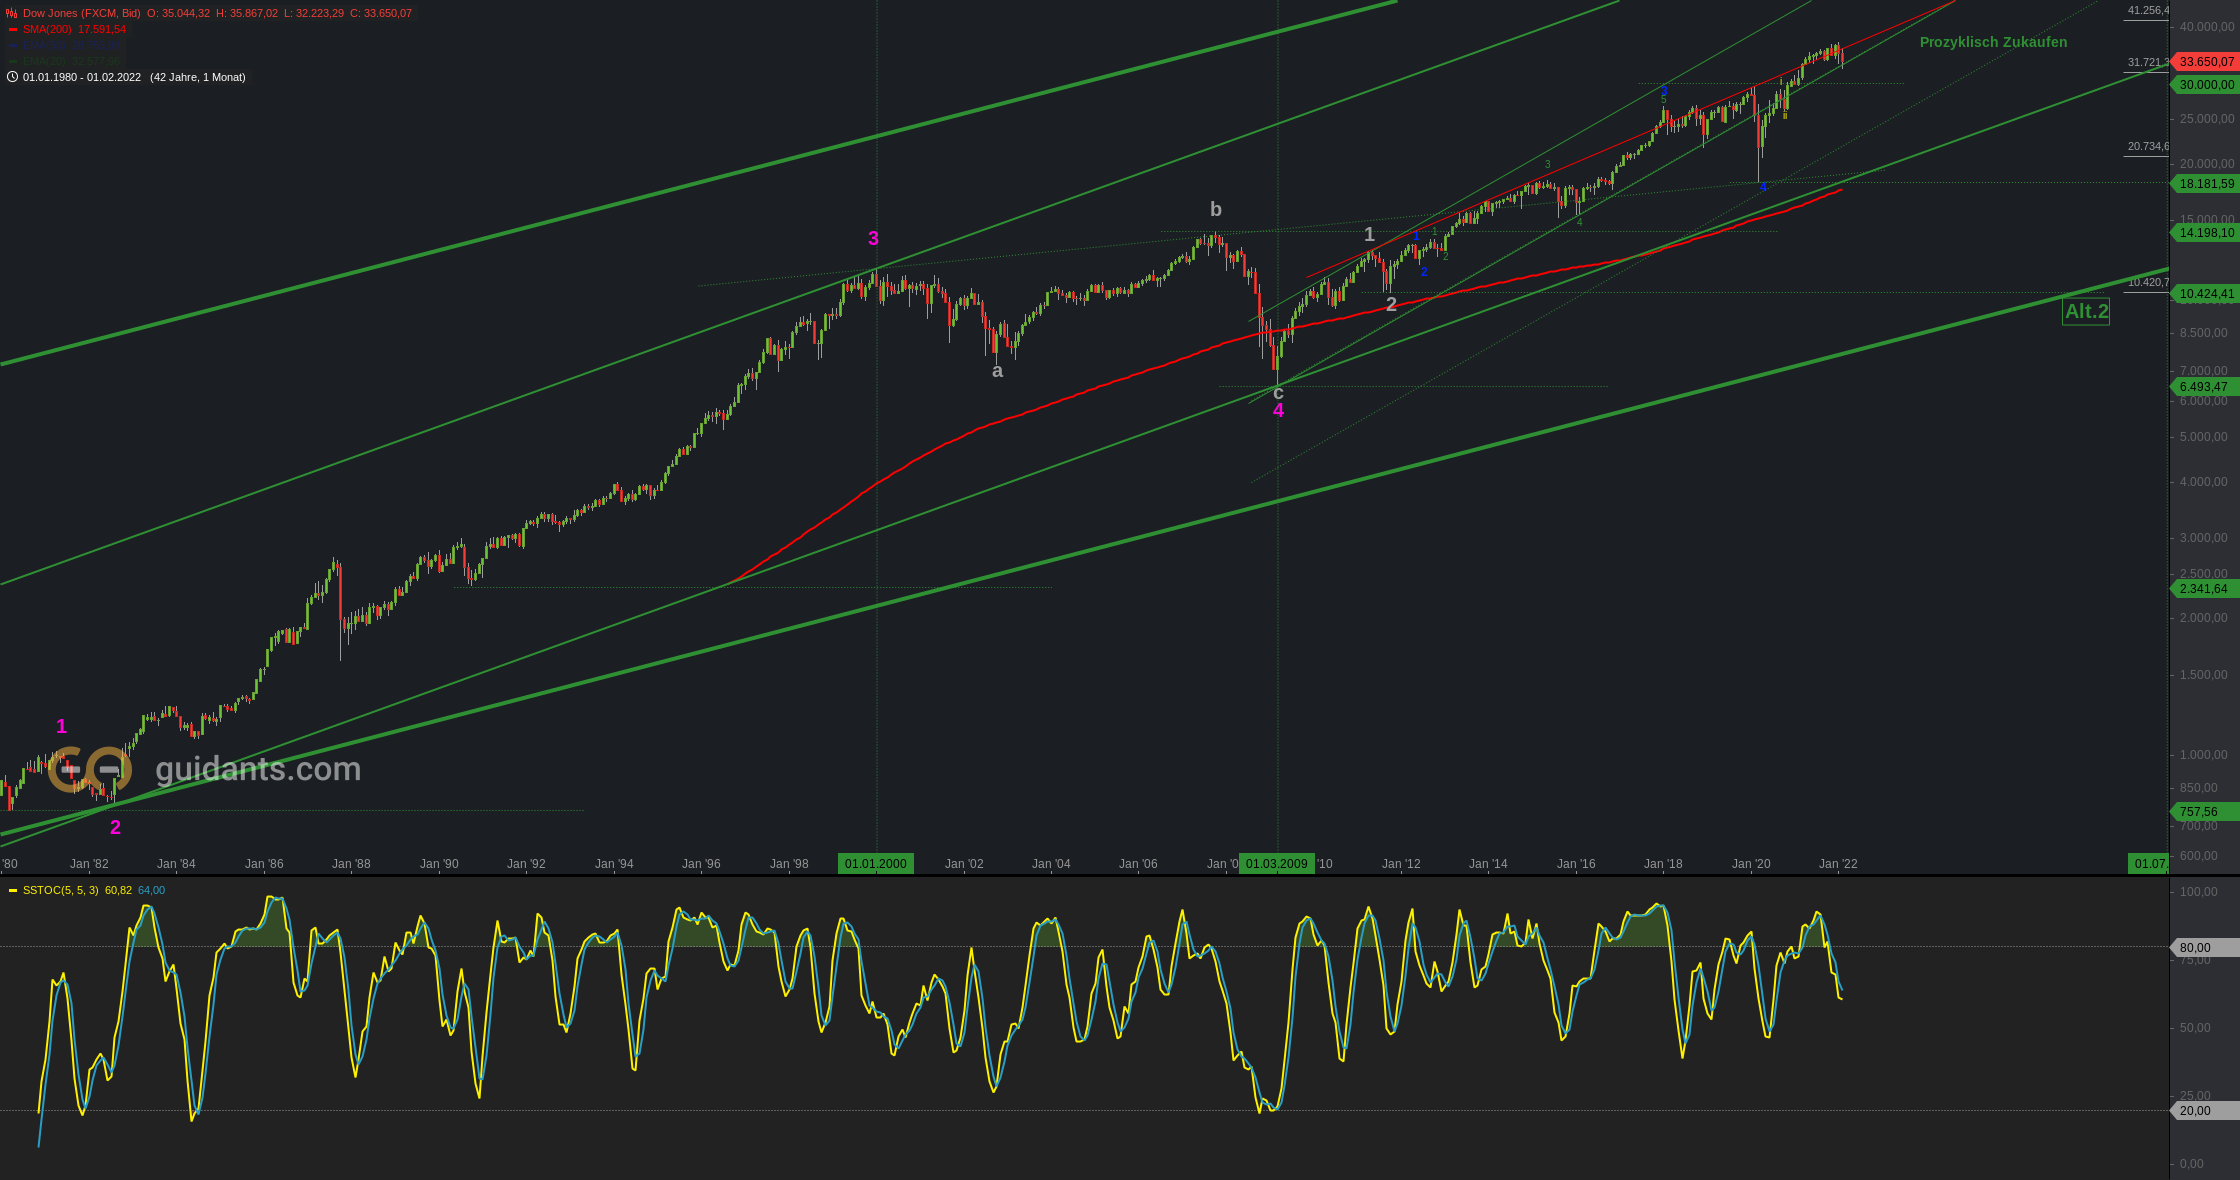Select the SMA(200) indicator label

point(47,30)
